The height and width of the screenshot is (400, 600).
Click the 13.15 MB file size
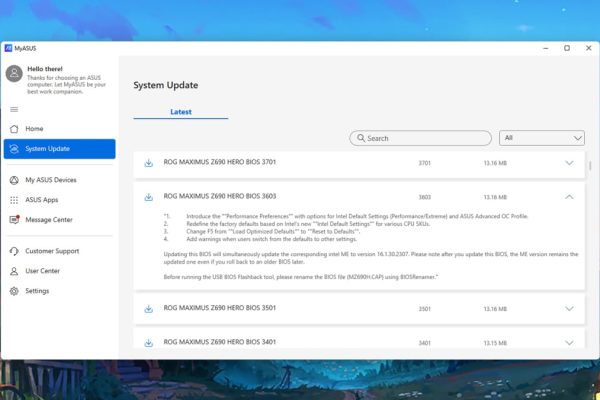coord(495,343)
